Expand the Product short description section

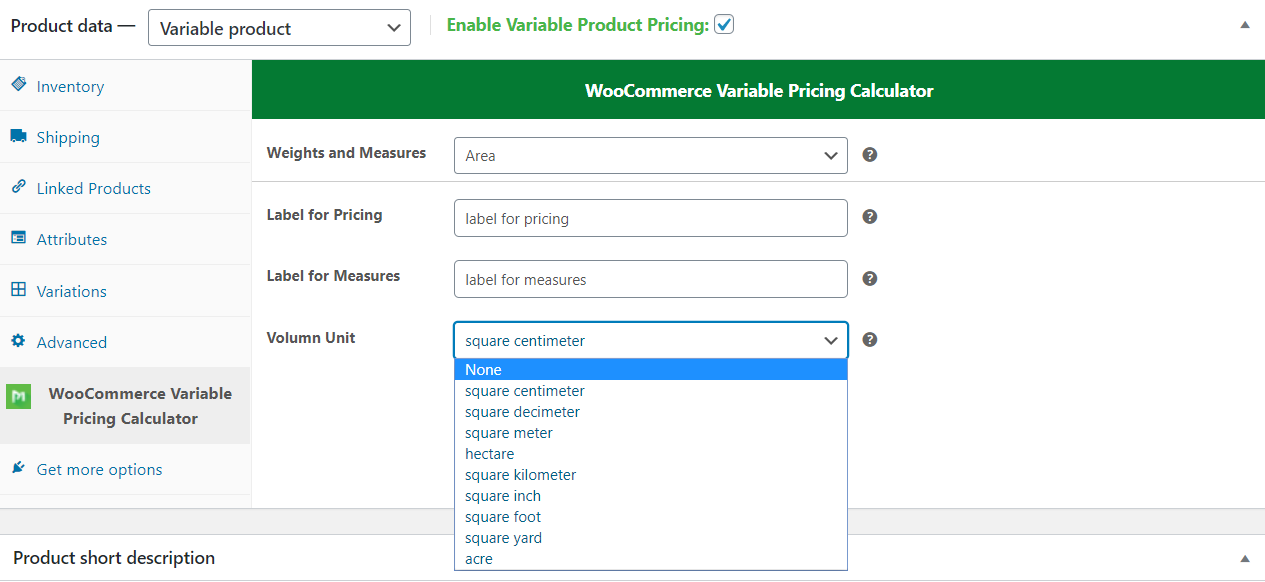tap(1245, 557)
